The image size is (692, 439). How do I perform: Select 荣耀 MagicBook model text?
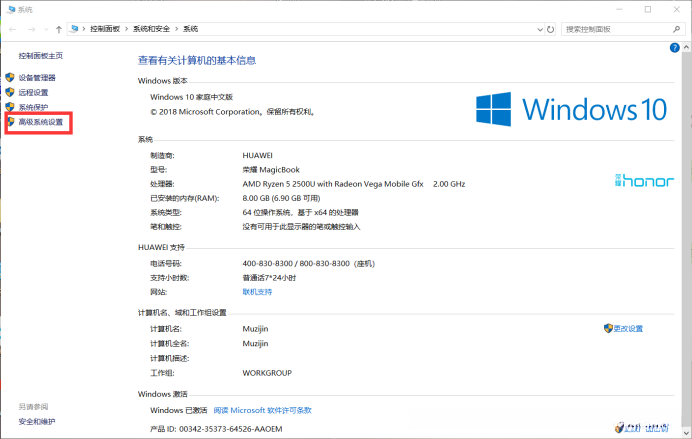[x=271, y=170]
